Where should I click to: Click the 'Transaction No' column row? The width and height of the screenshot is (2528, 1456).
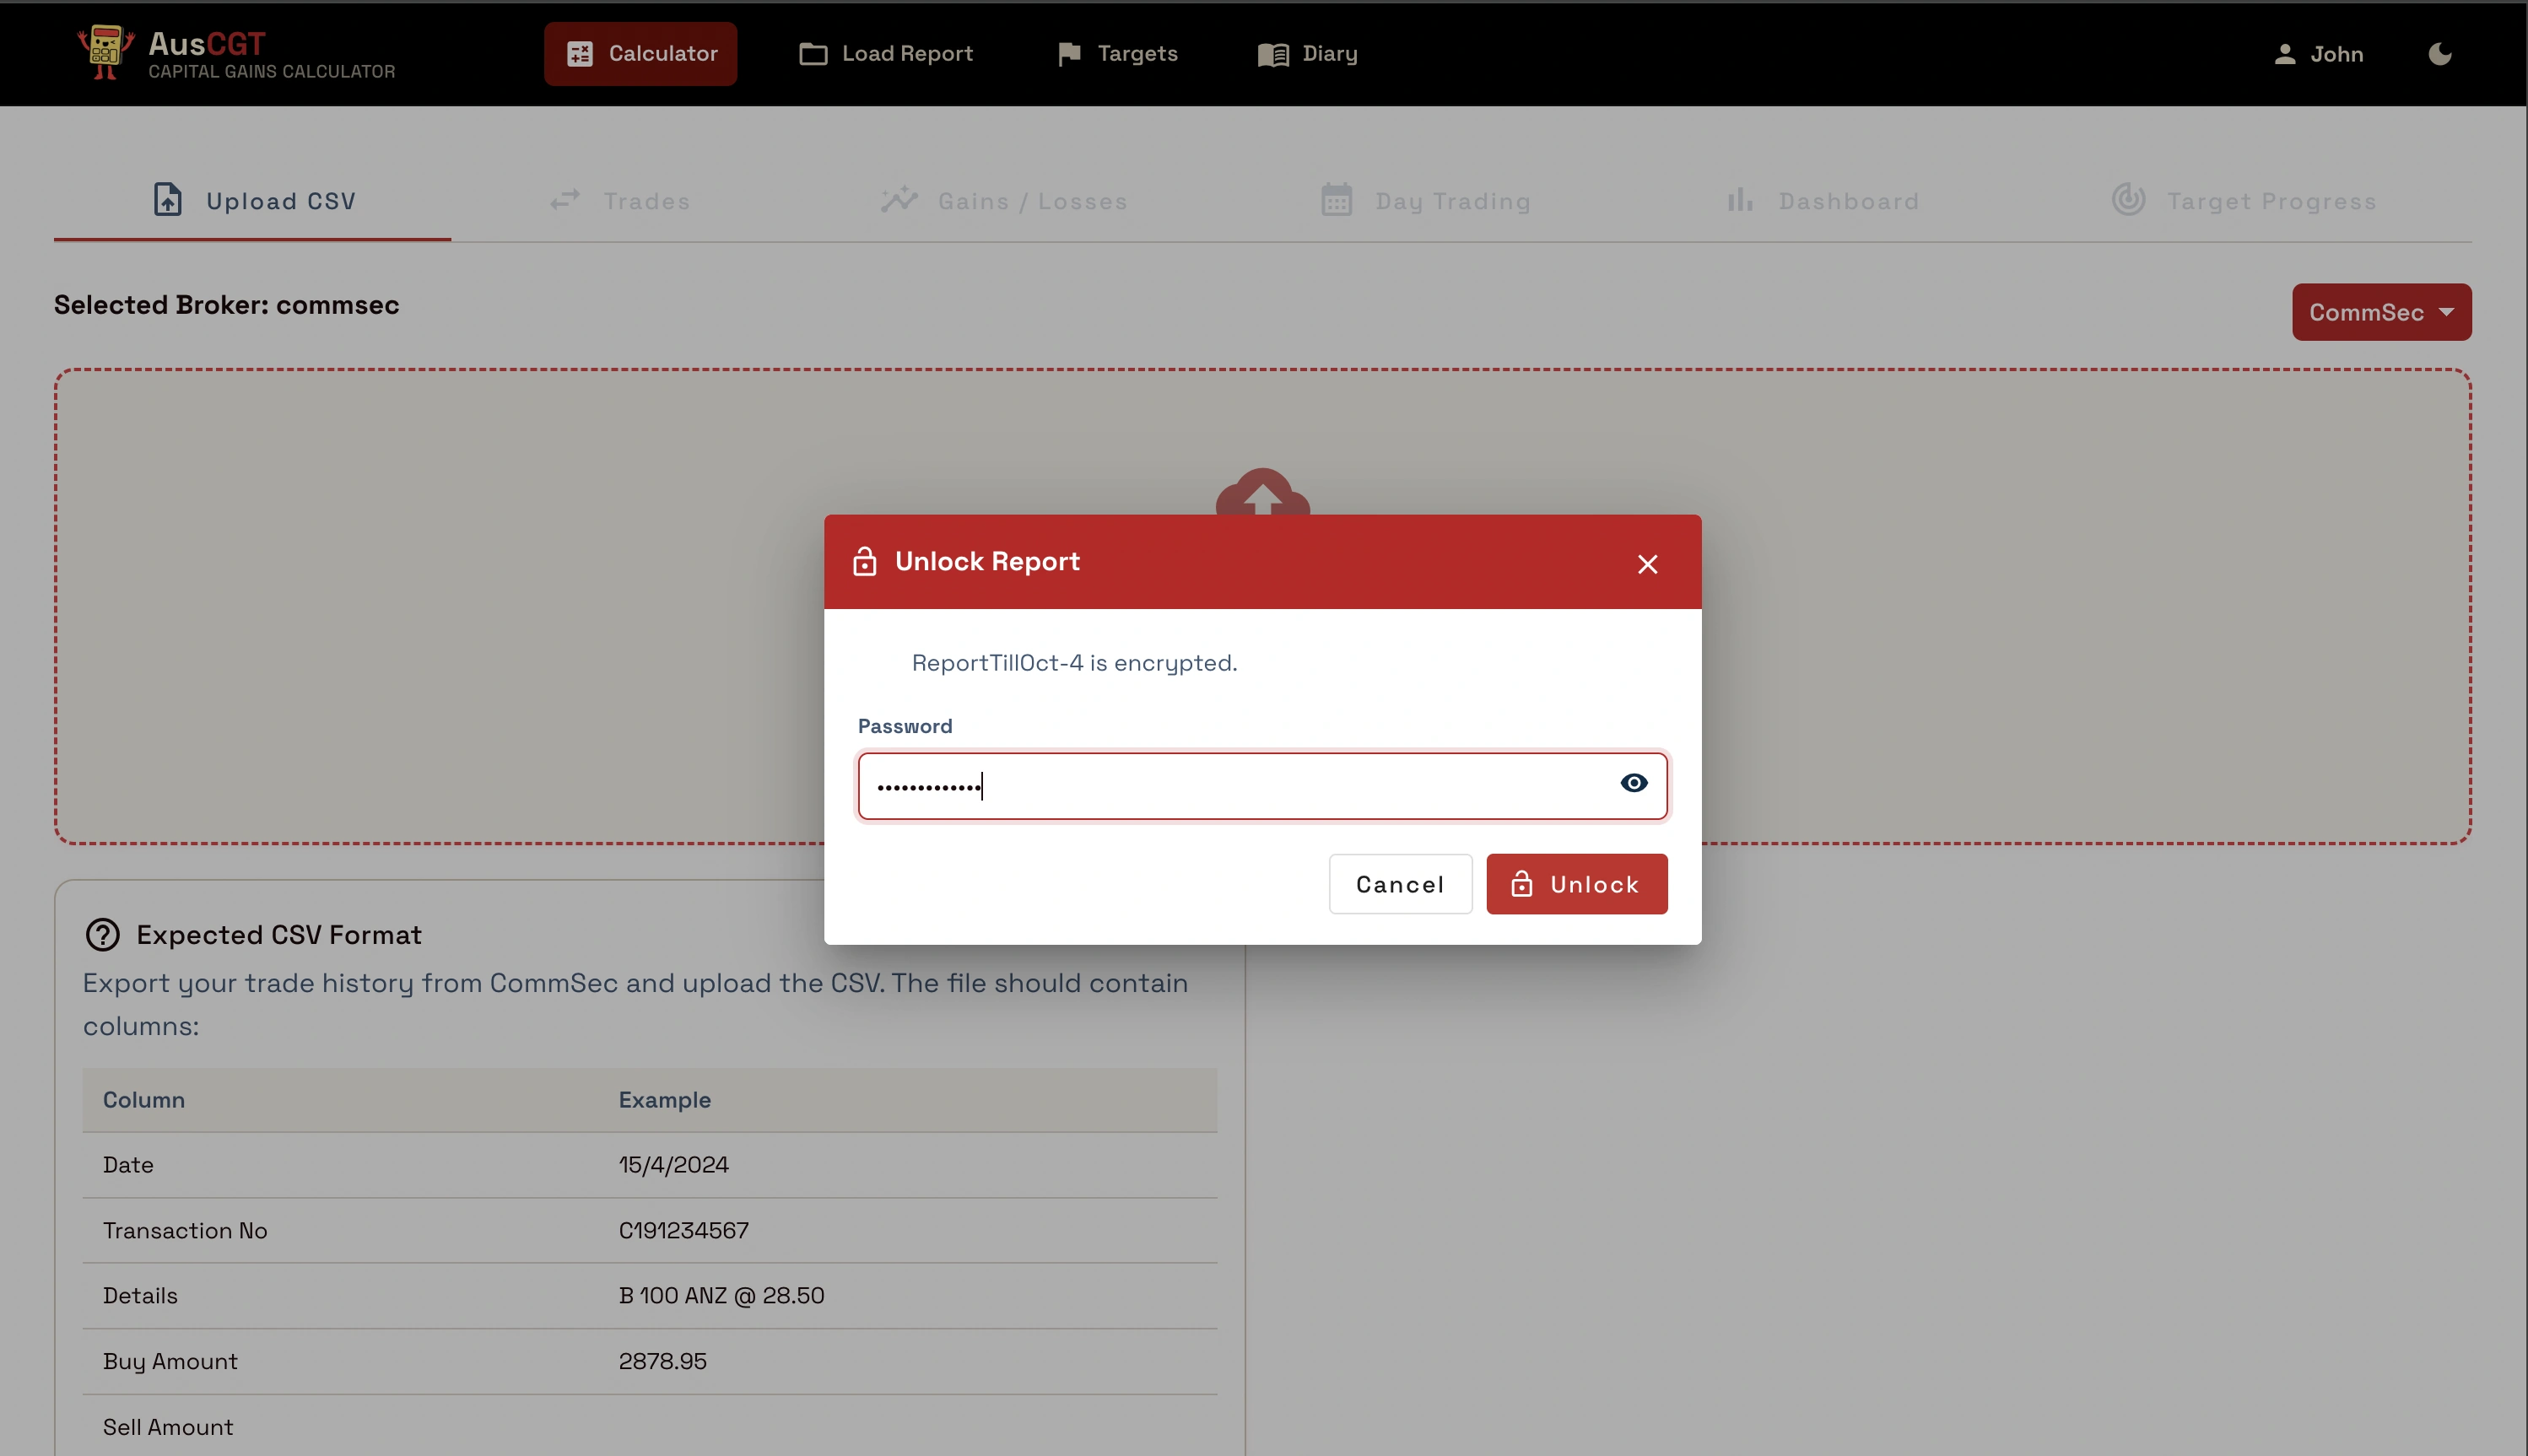[650, 1230]
